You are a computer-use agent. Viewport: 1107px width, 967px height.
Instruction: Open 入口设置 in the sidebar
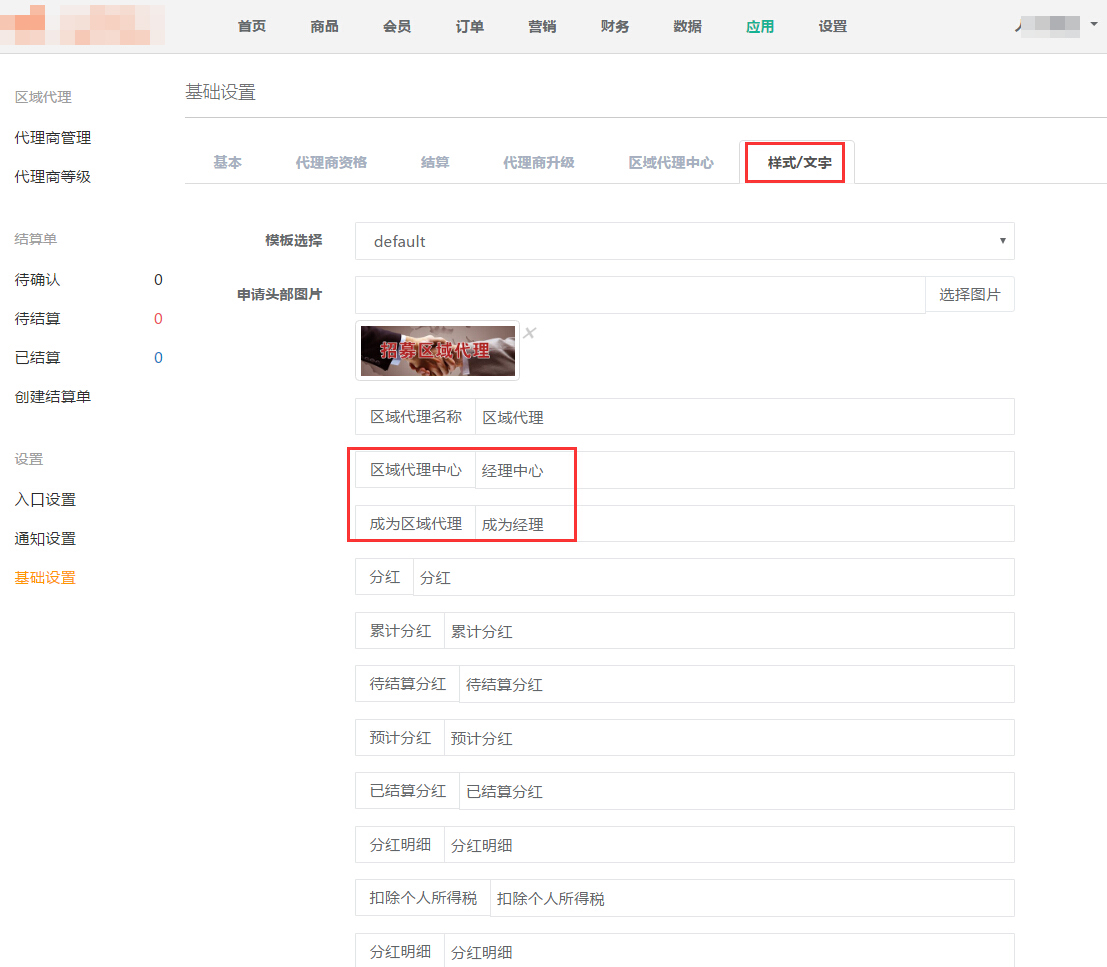pos(45,500)
